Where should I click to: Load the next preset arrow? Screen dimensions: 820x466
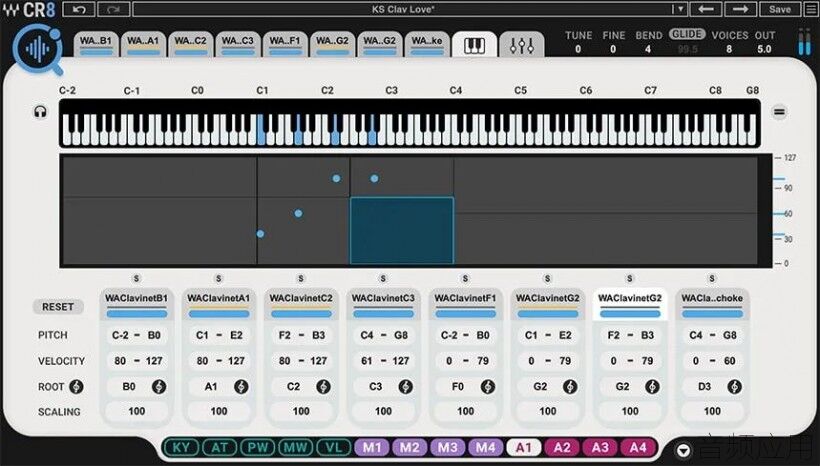pyautogui.click(x=739, y=9)
